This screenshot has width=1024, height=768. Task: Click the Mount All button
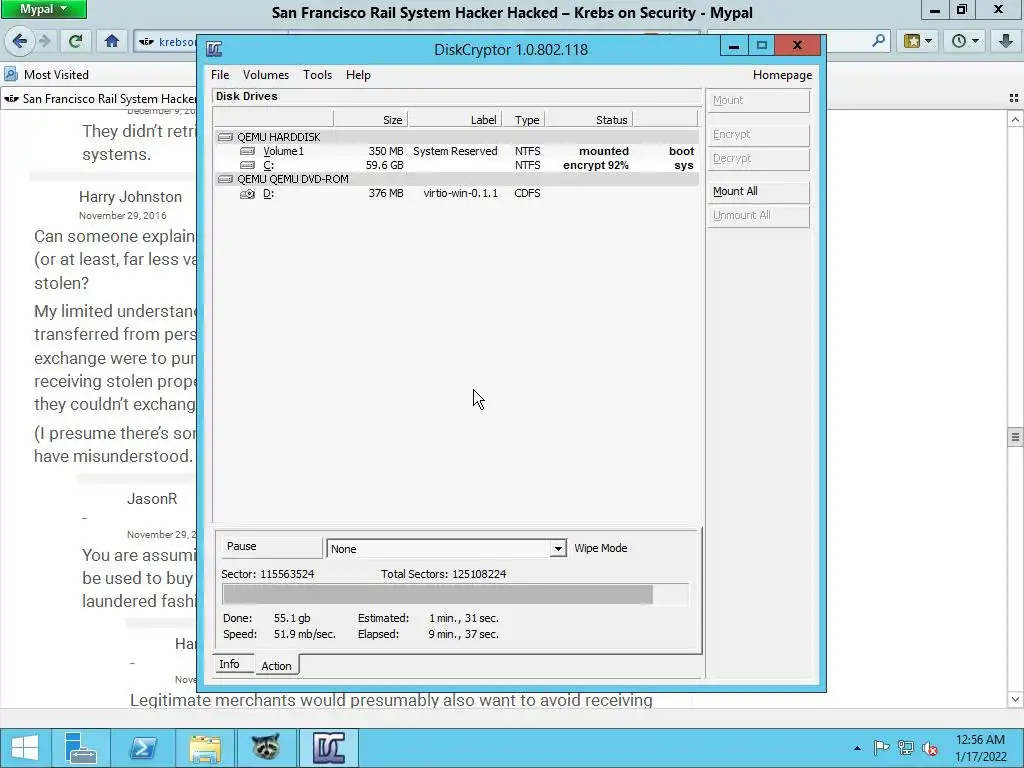[758, 191]
